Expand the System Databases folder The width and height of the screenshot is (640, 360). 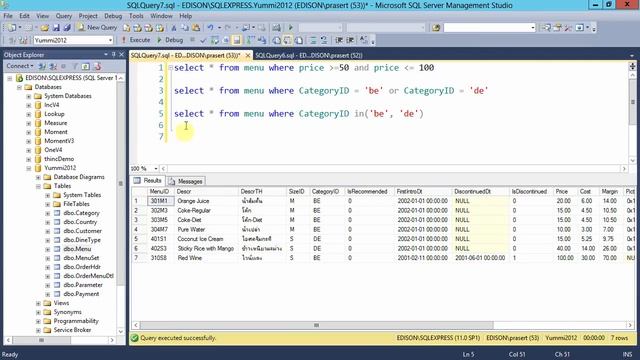(29, 96)
